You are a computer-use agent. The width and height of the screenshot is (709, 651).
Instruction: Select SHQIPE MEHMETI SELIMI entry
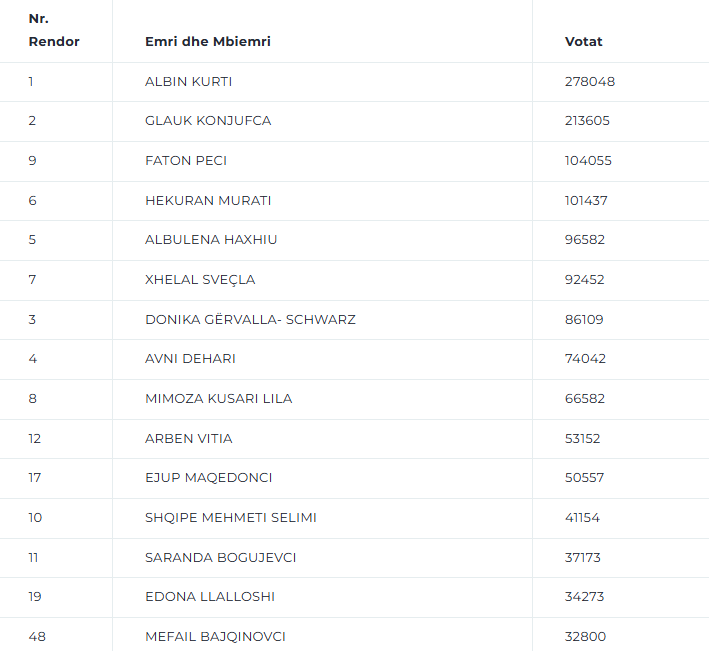(231, 518)
